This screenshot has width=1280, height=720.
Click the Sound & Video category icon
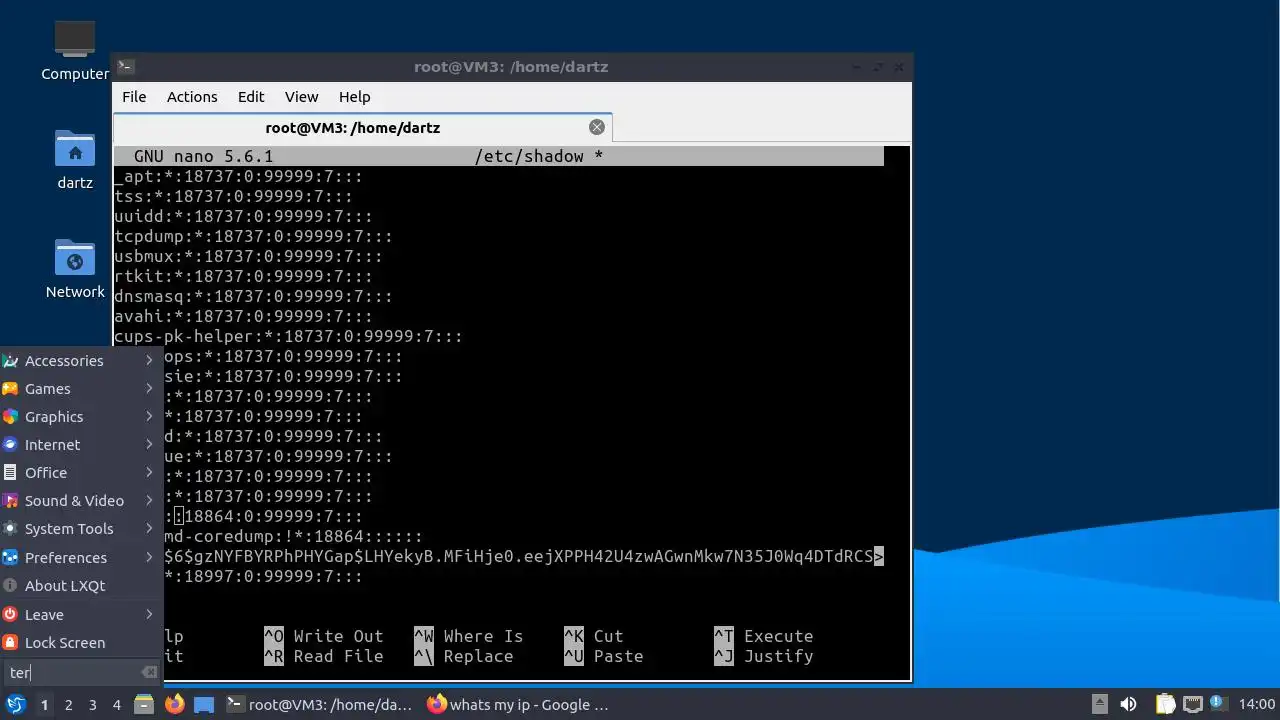(x=10, y=501)
